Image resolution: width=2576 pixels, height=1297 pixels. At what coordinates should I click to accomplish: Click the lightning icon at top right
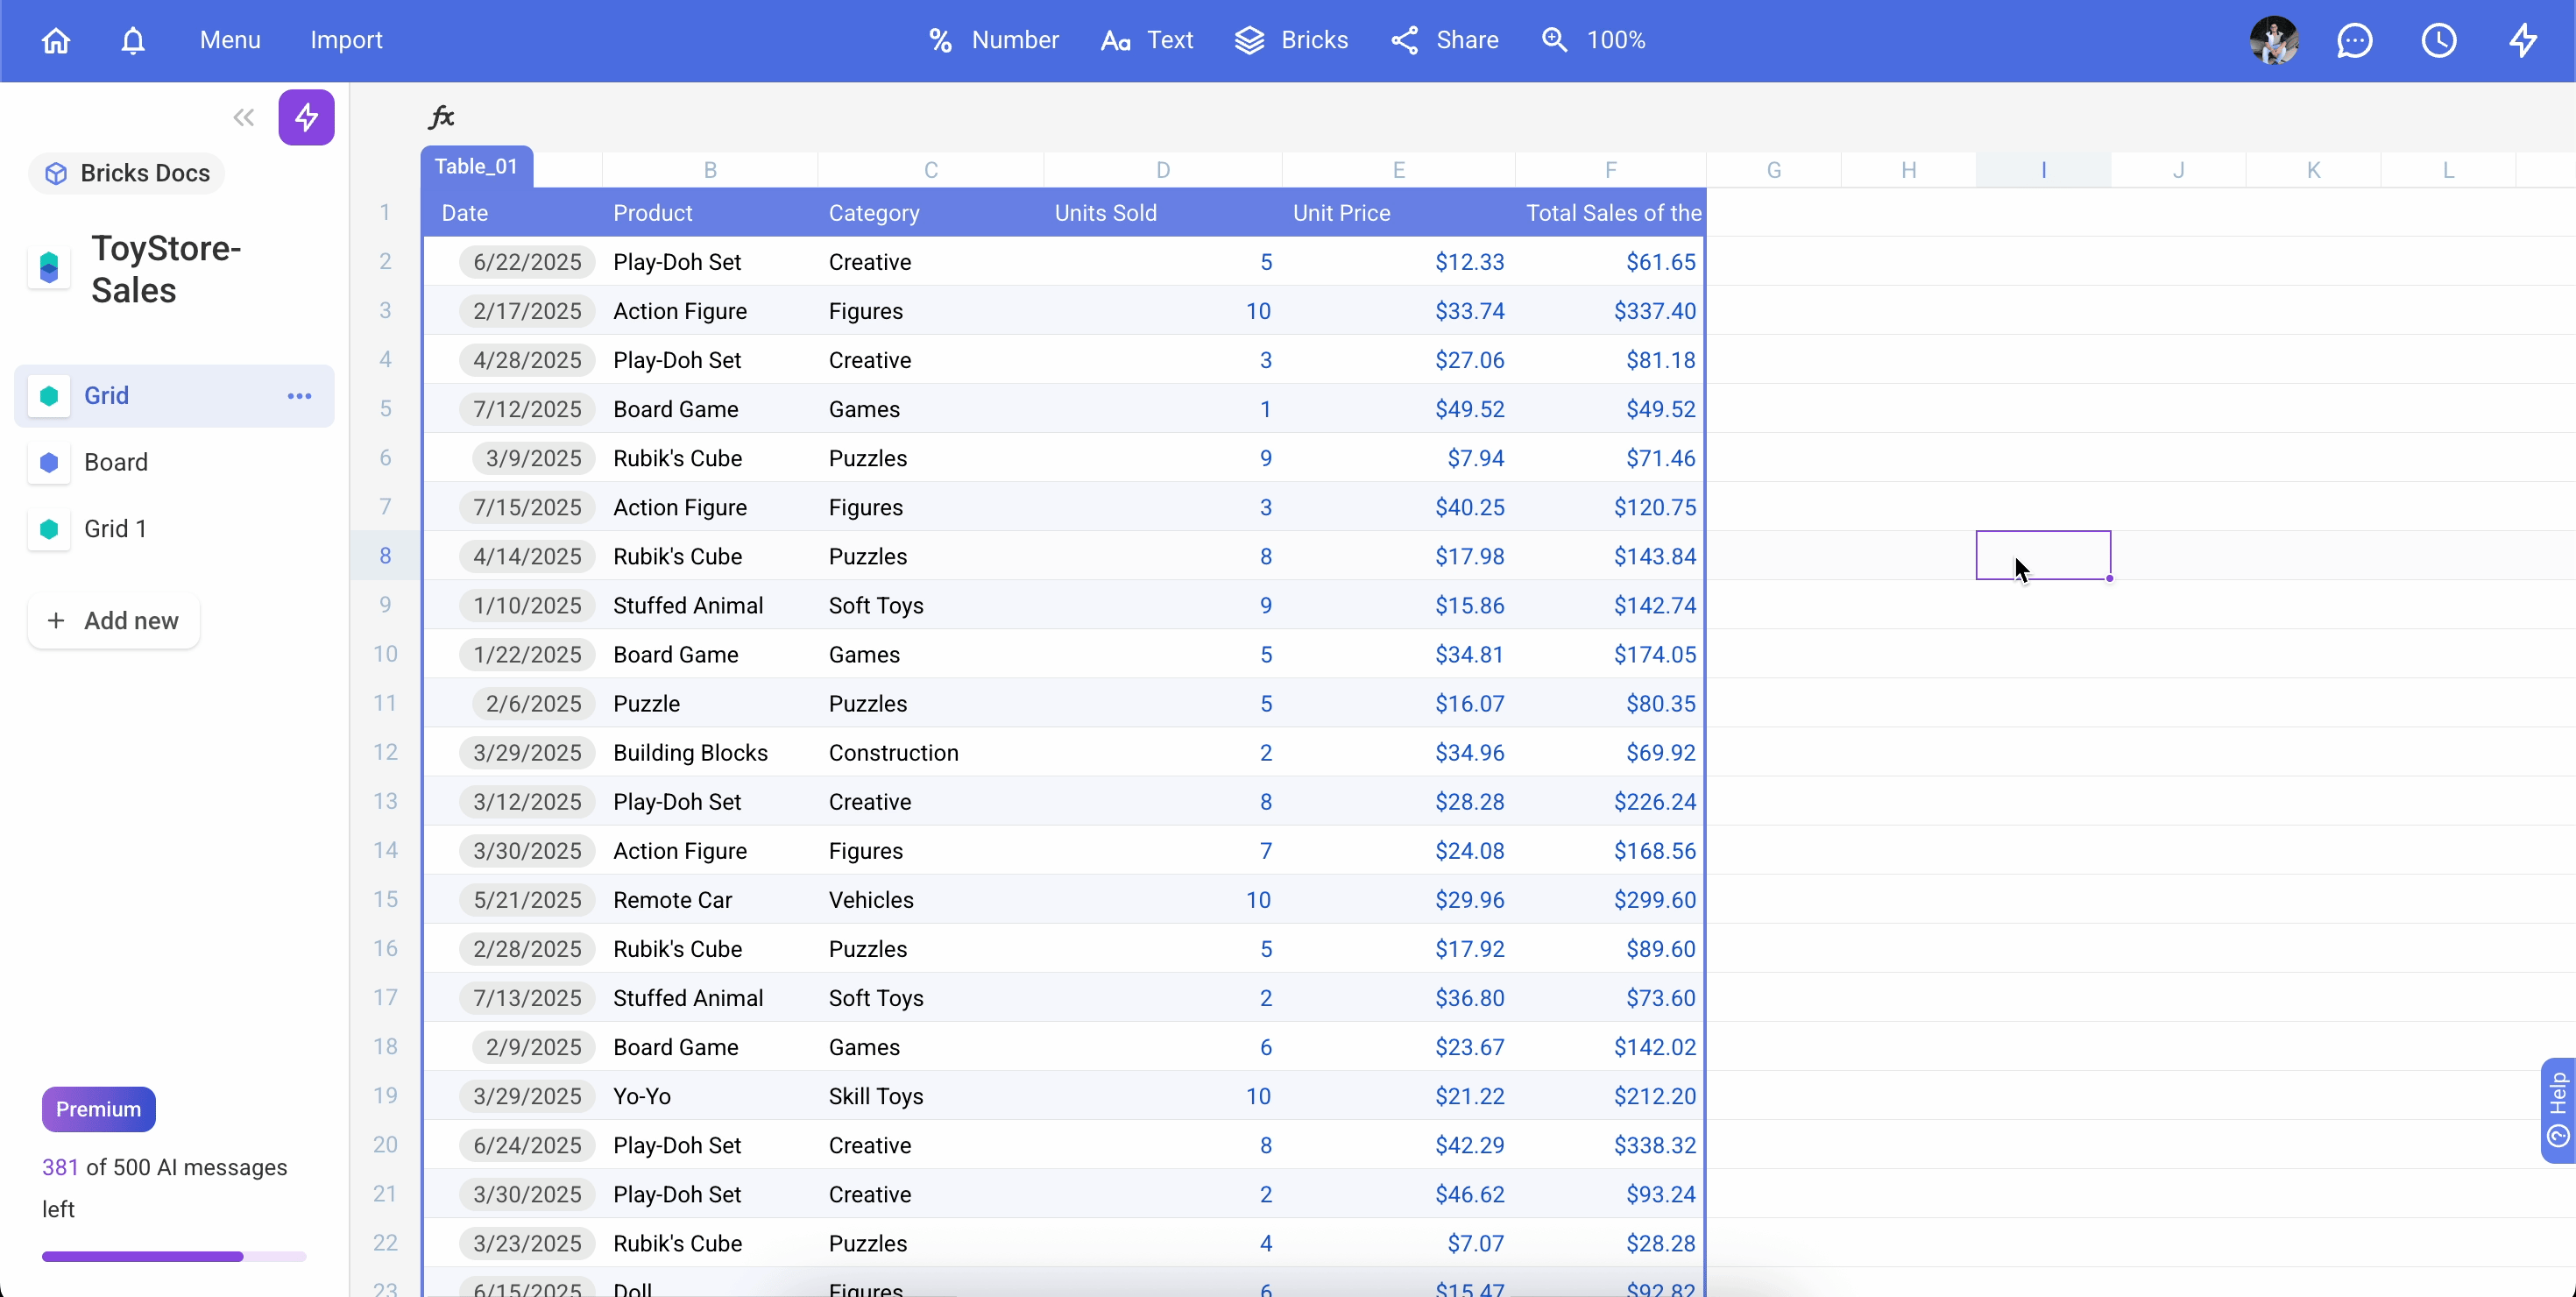click(2524, 40)
